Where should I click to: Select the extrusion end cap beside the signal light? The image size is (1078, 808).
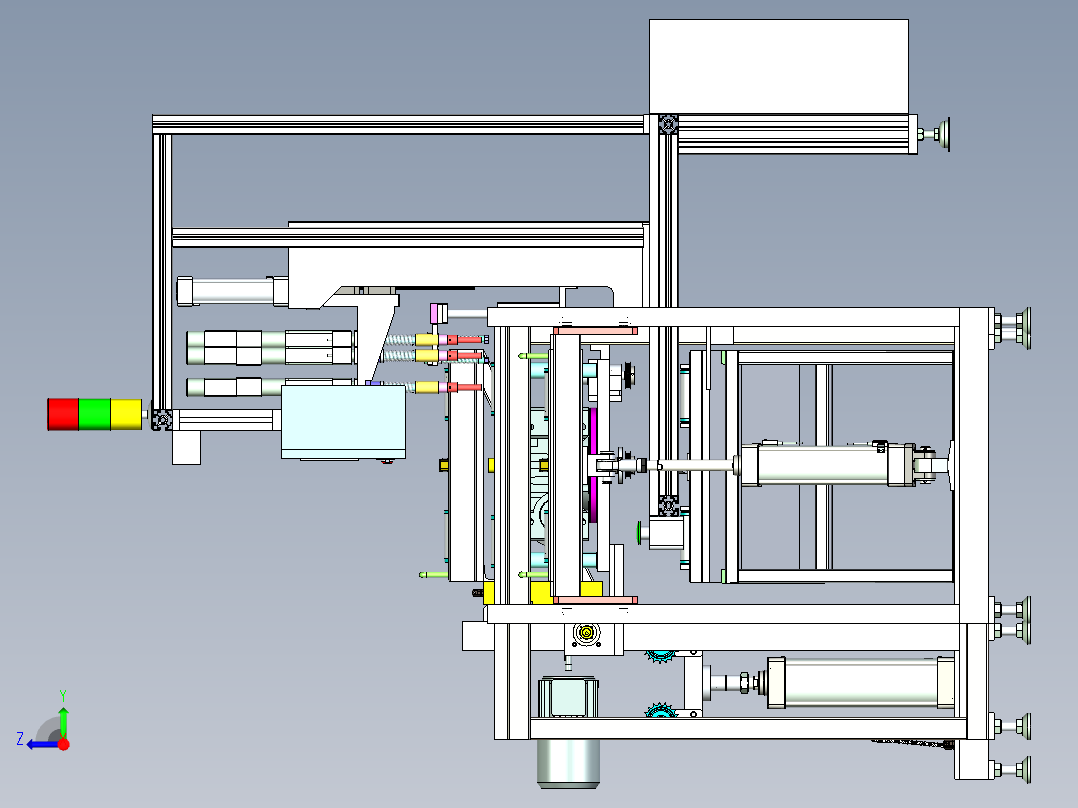tap(162, 420)
